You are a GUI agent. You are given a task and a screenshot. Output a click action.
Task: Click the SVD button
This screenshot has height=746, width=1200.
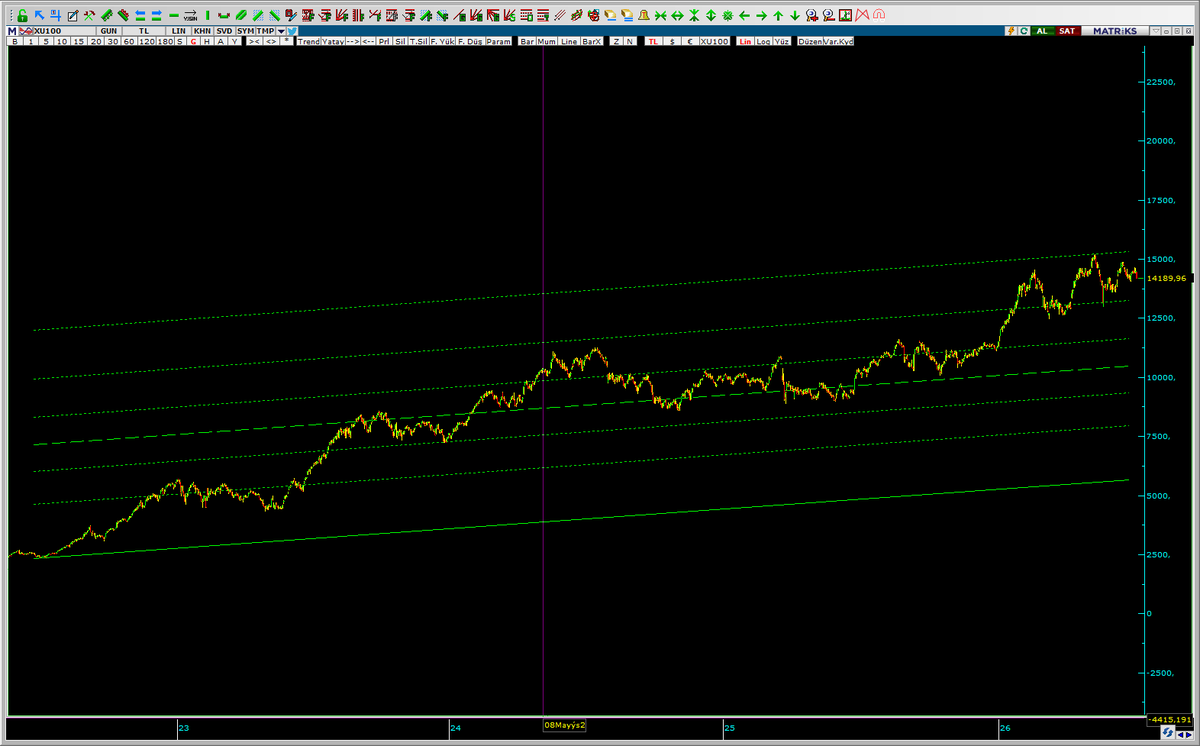[x=224, y=31]
